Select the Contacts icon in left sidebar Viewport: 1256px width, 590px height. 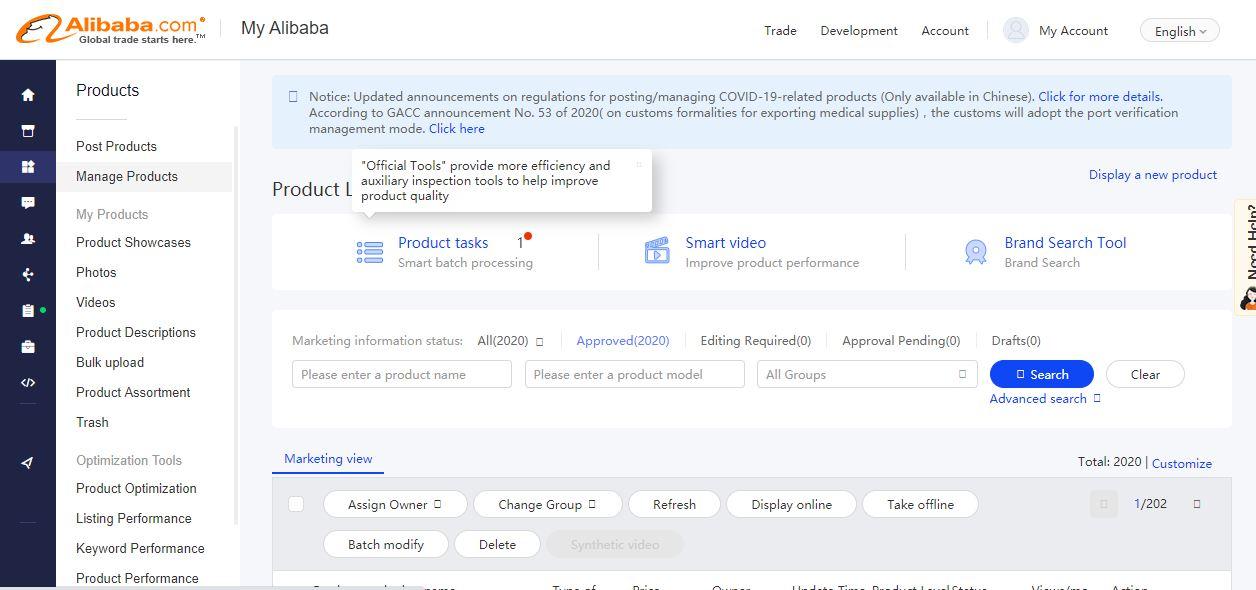tap(28, 238)
